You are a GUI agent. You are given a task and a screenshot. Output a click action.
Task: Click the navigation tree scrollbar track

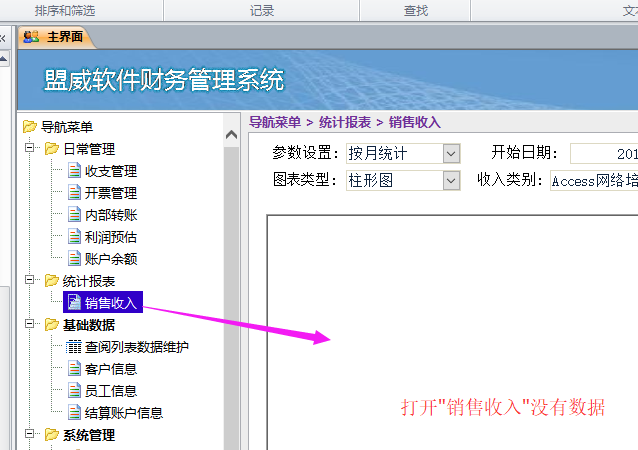tap(232, 298)
